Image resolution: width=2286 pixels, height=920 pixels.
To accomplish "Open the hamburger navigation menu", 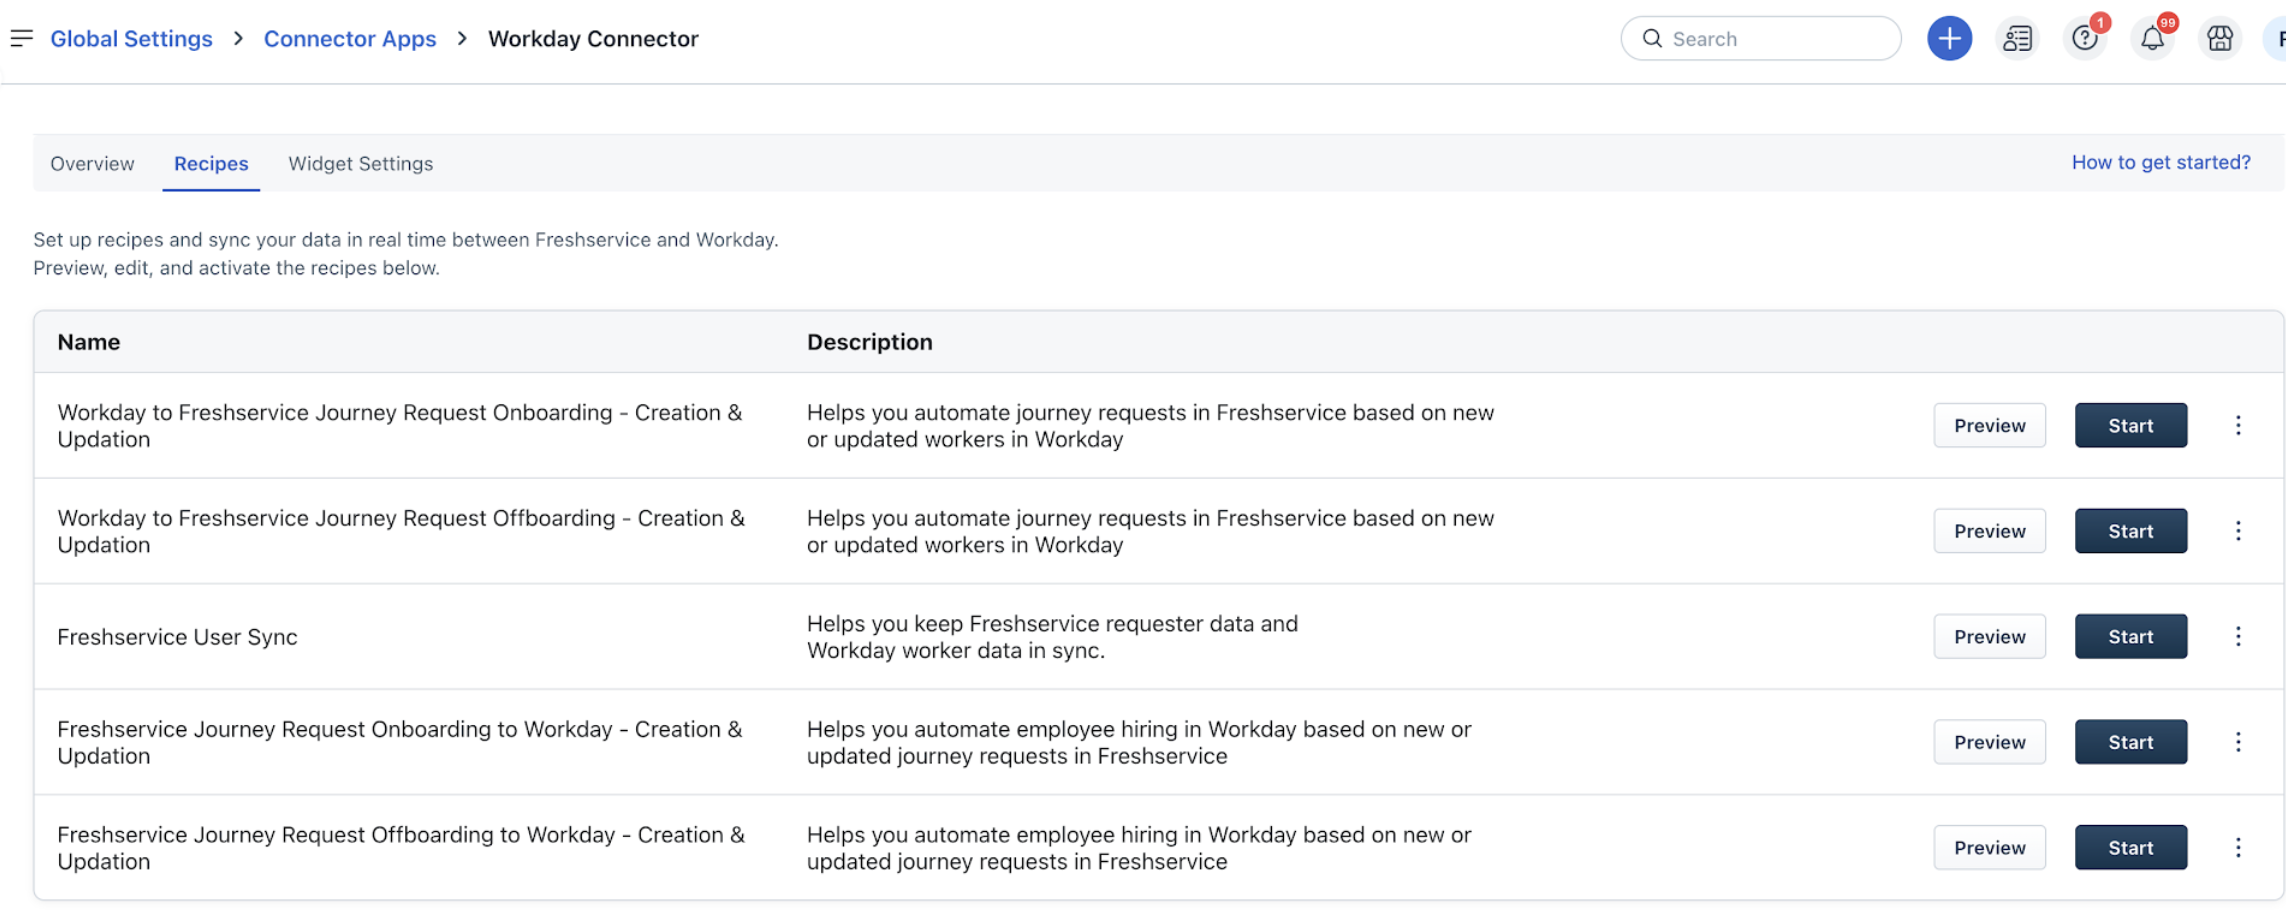I will tap(22, 38).
